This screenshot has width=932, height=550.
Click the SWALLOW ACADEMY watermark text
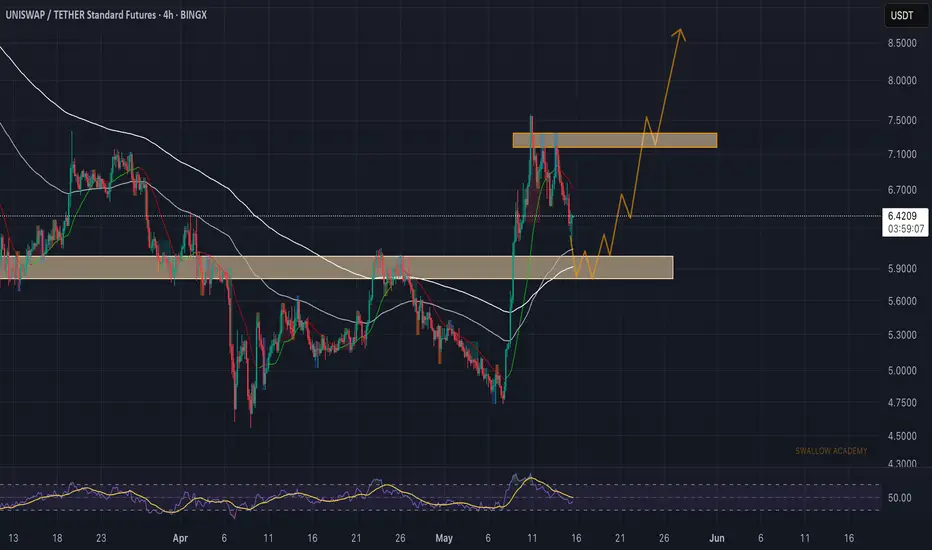point(831,451)
